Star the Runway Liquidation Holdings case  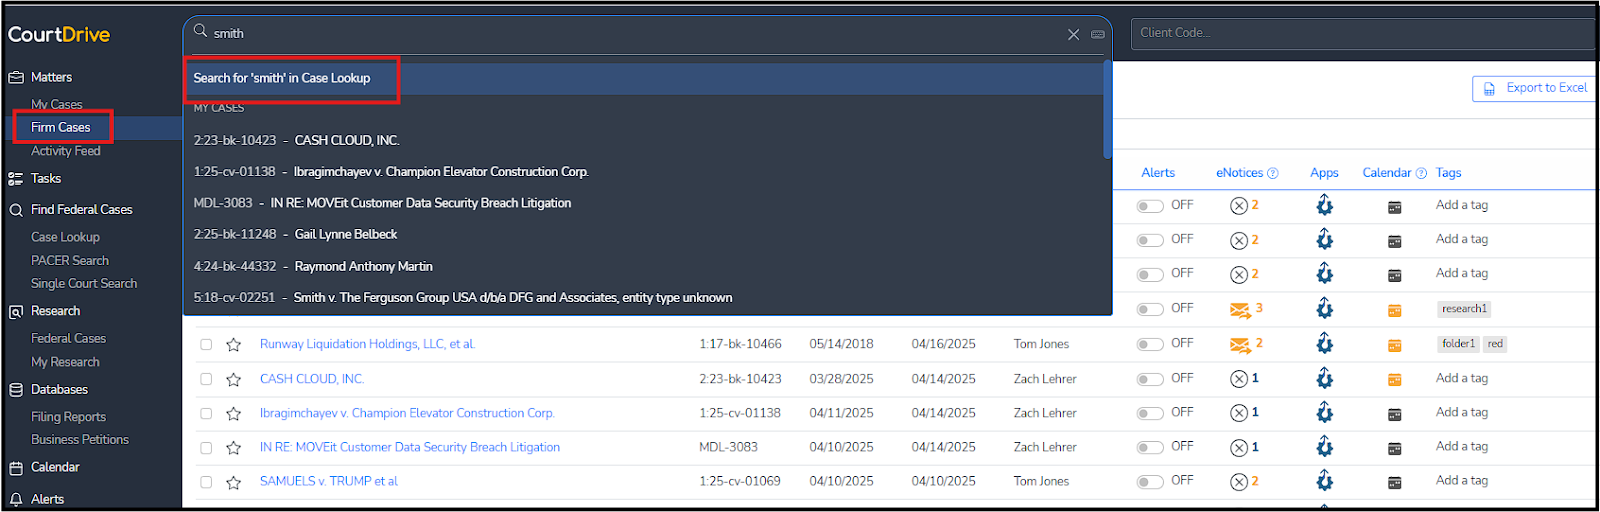pos(233,345)
